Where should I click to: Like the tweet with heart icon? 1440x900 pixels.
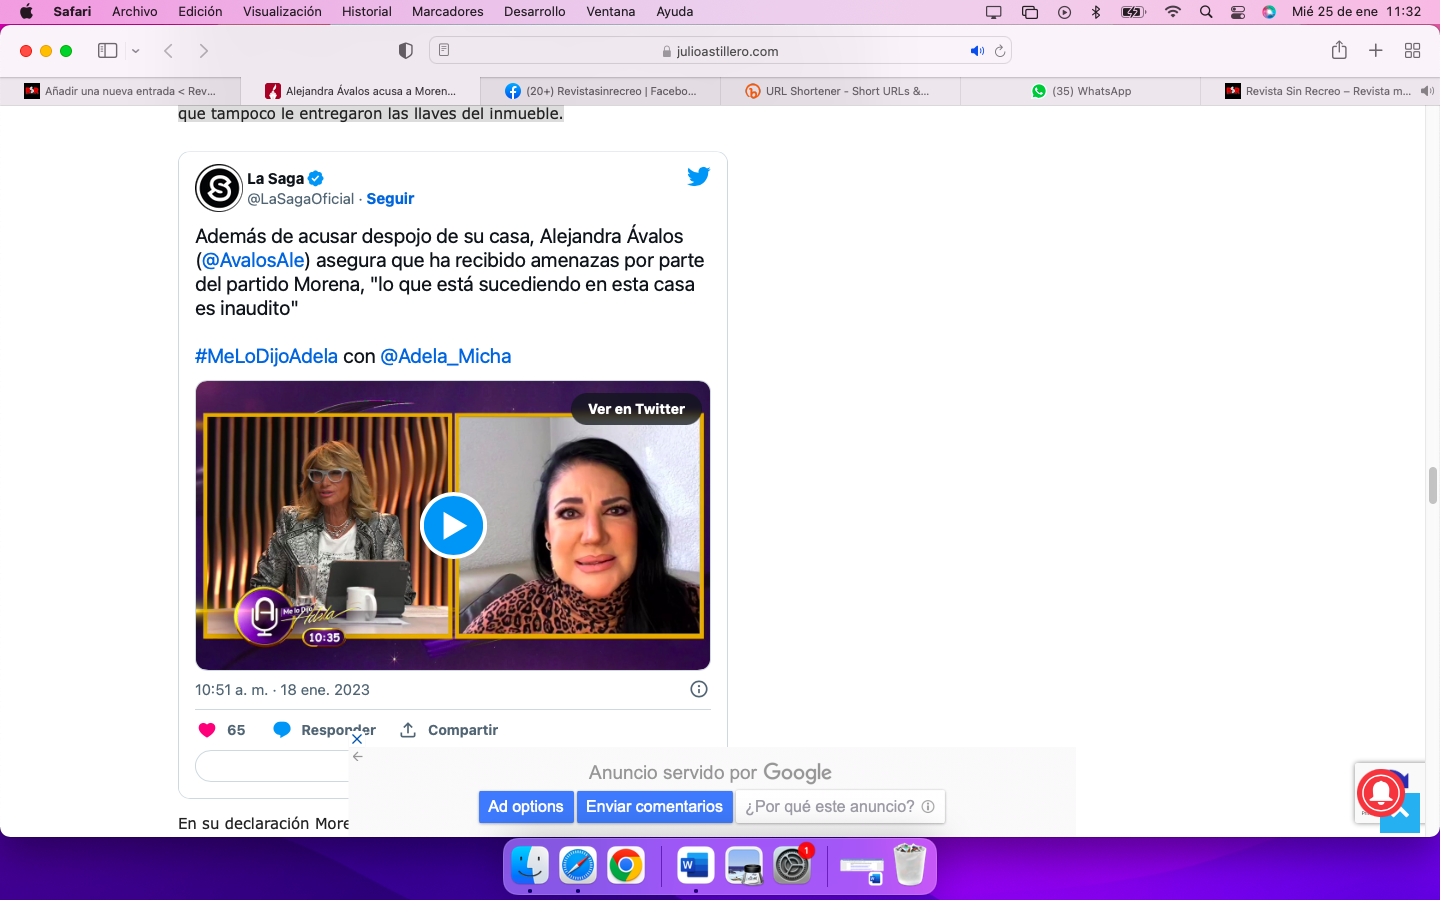[x=207, y=730]
